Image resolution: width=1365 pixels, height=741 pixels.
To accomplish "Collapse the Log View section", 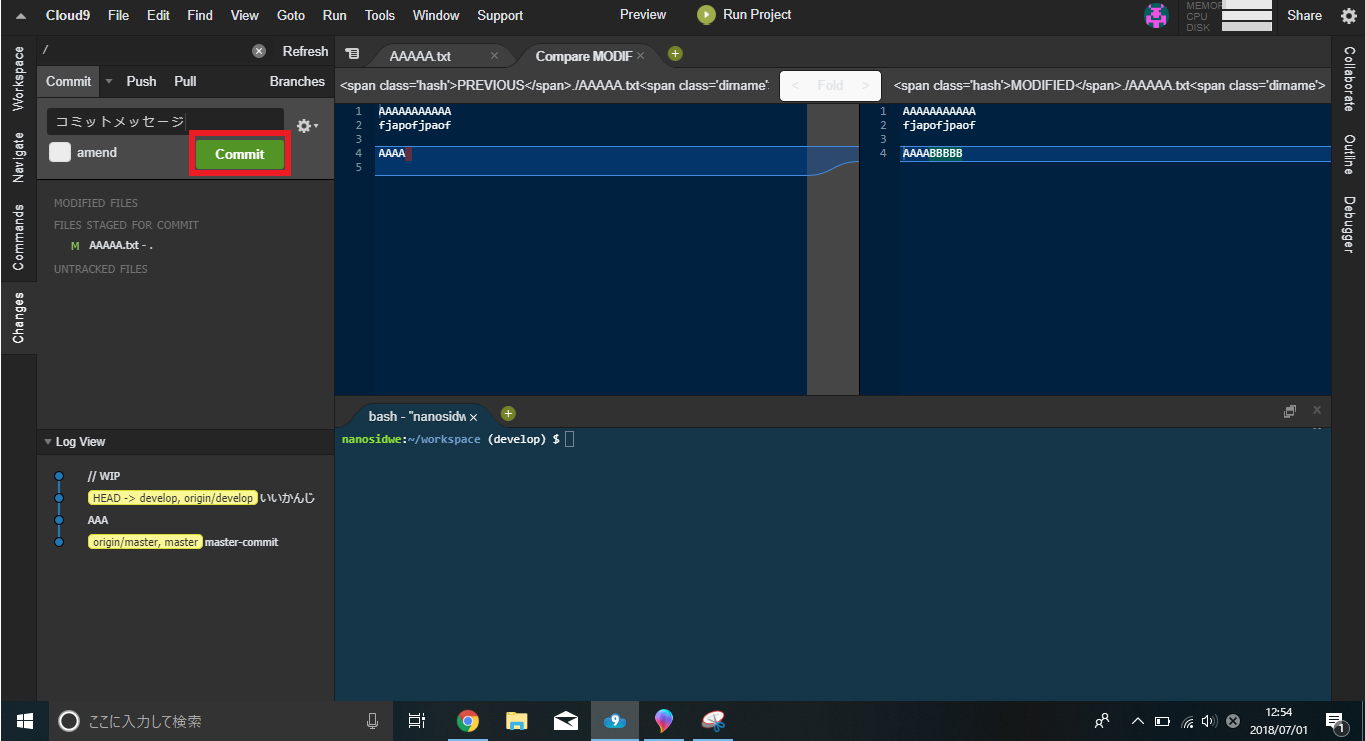I will [x=48, y=441].
